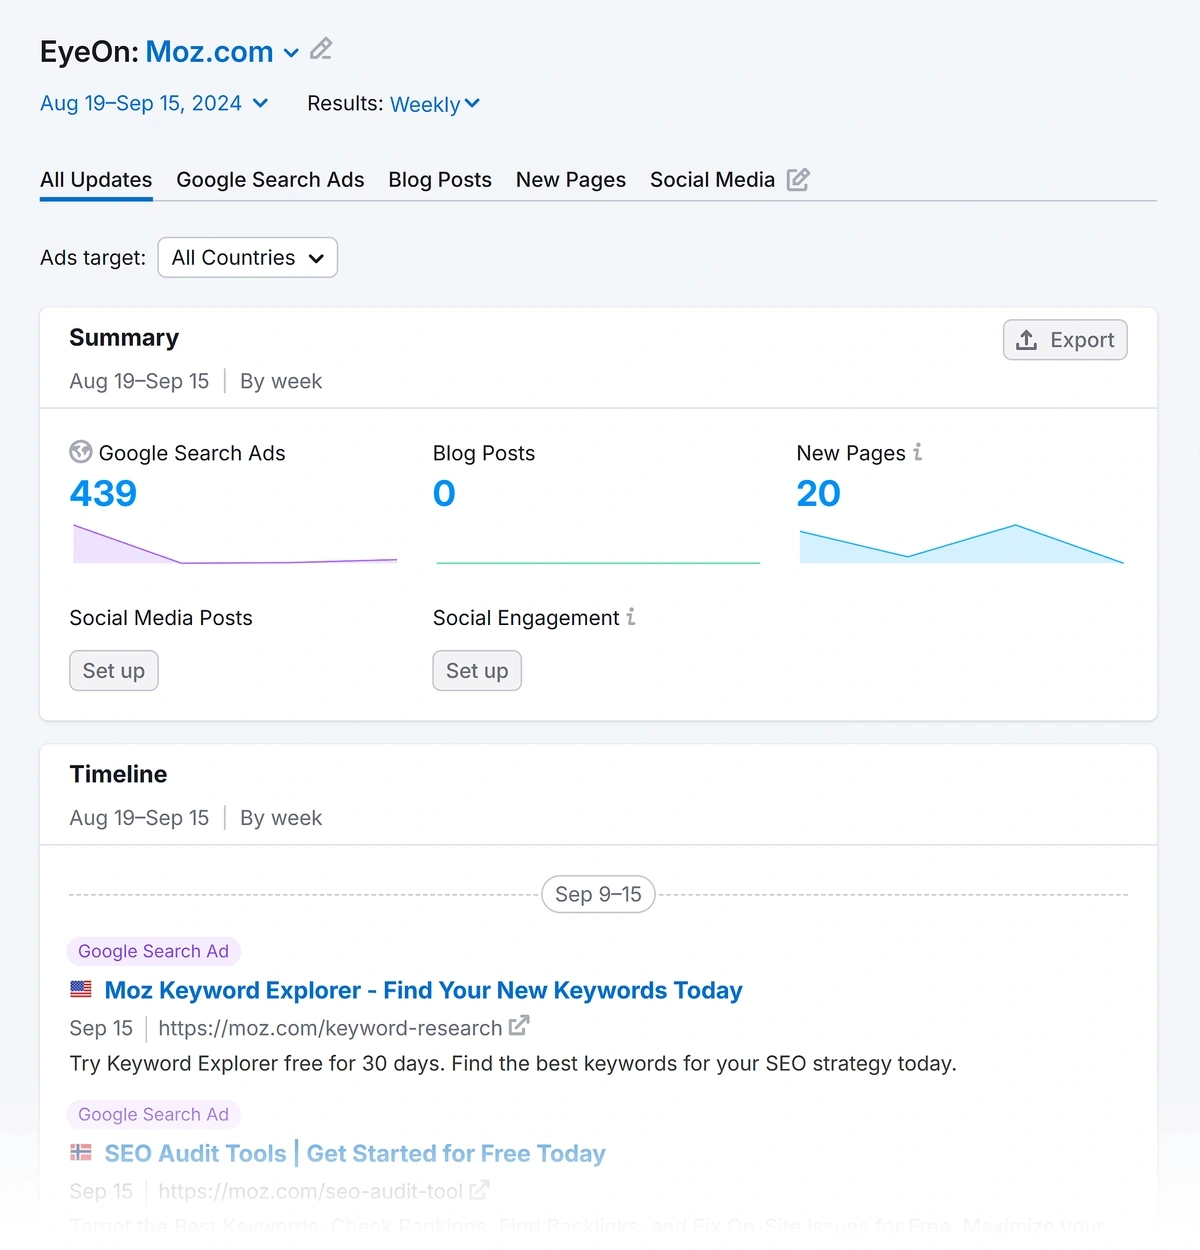Viewport: 1200px width, 1250px height.
Task: Click the Google Search Ad tag above Moz Keyword Explorer
Action: [153, 951]
